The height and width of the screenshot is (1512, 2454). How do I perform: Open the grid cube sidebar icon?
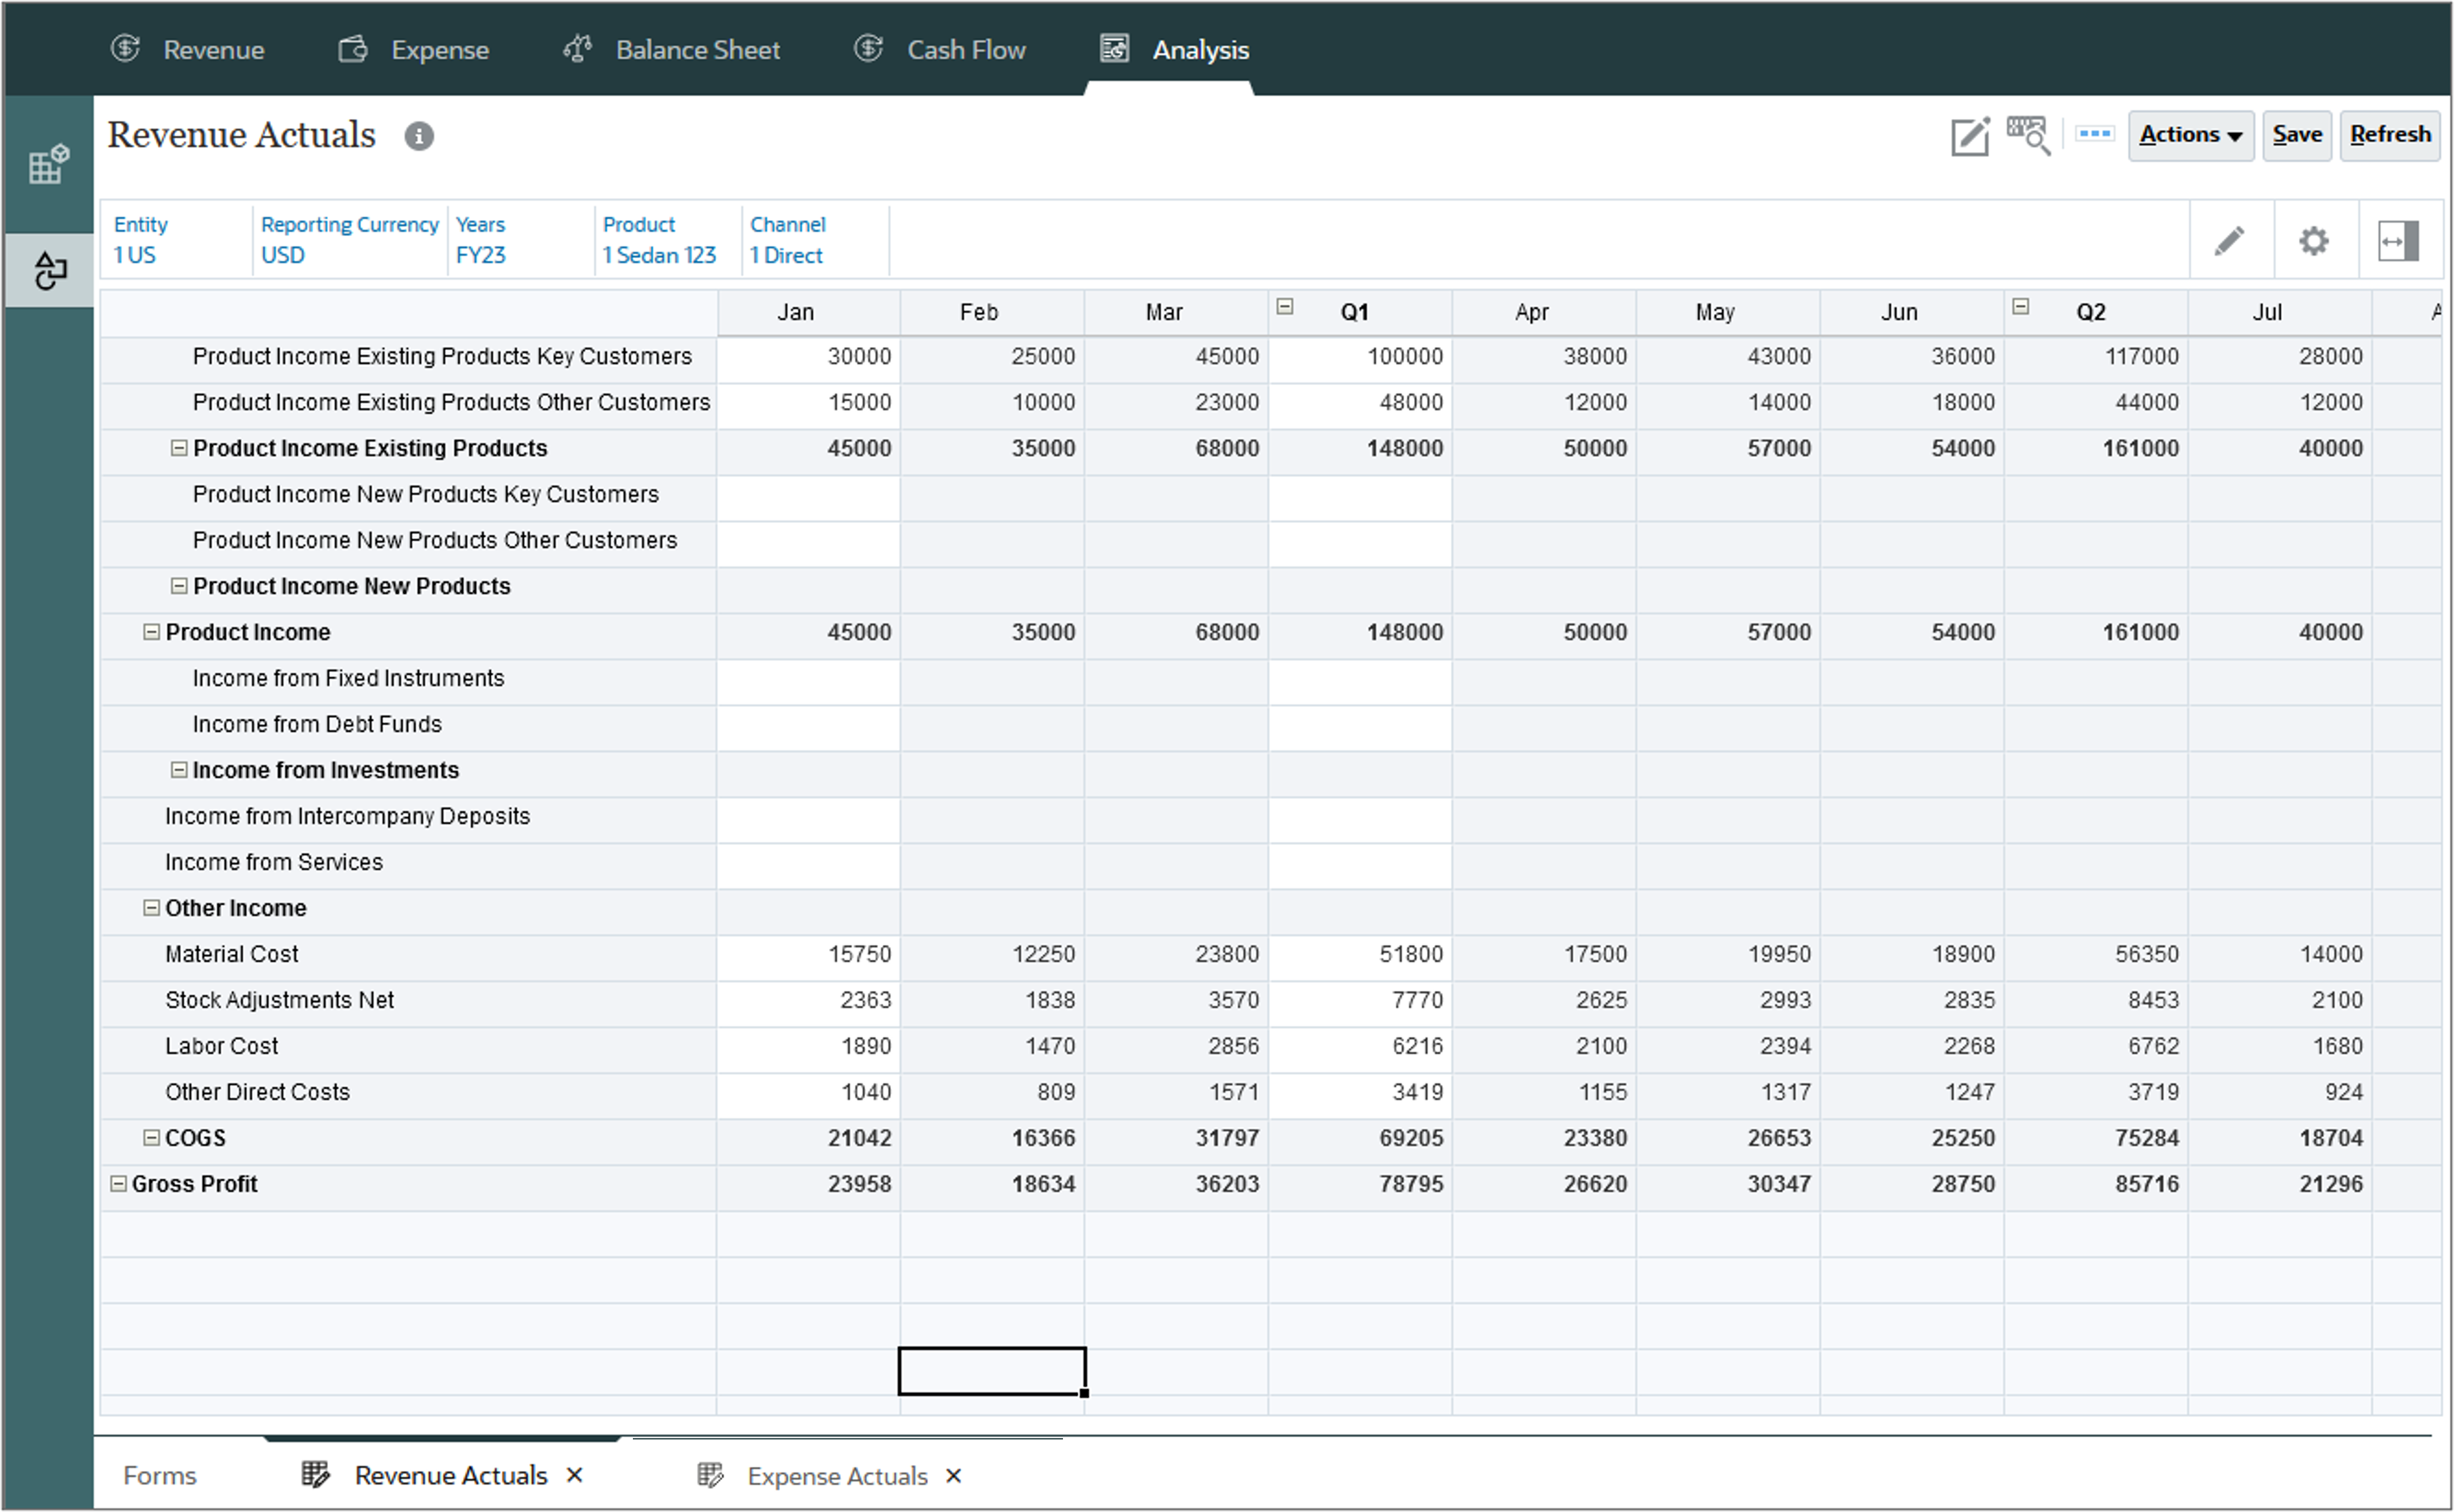click(48, 164)
